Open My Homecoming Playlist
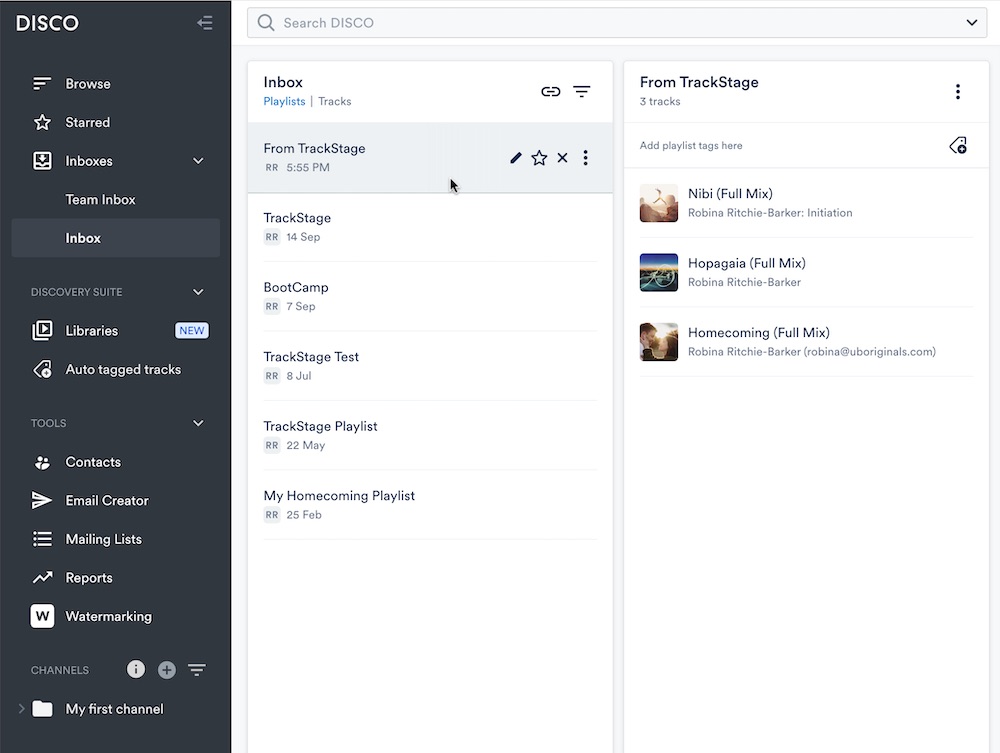Screen dimensions: 1000x753 [x=430, y=505]
